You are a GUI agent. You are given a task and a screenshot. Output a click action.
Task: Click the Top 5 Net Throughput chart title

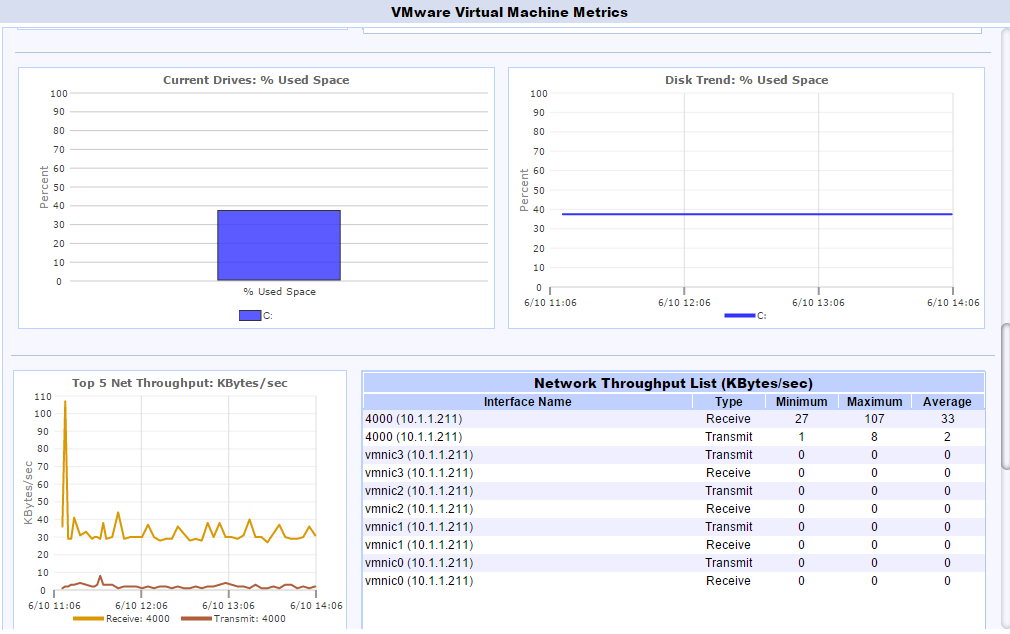click(x=180, y=383)
